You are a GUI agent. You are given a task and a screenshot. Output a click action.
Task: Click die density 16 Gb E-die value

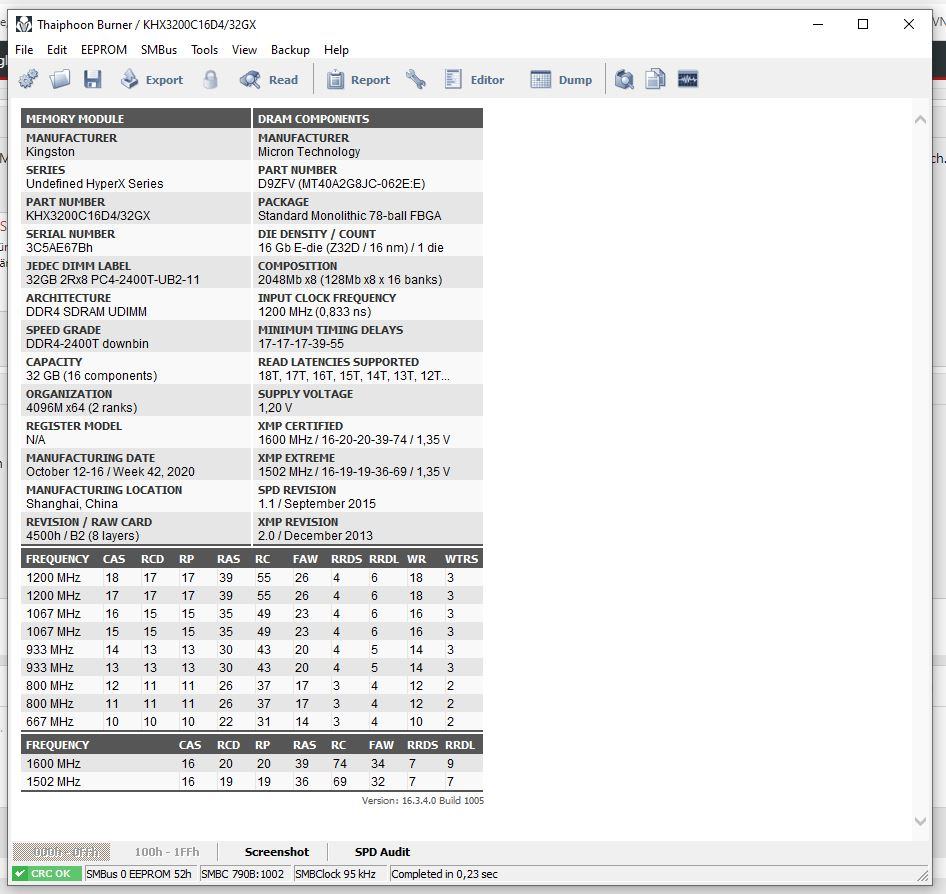[x=351, y=248]
